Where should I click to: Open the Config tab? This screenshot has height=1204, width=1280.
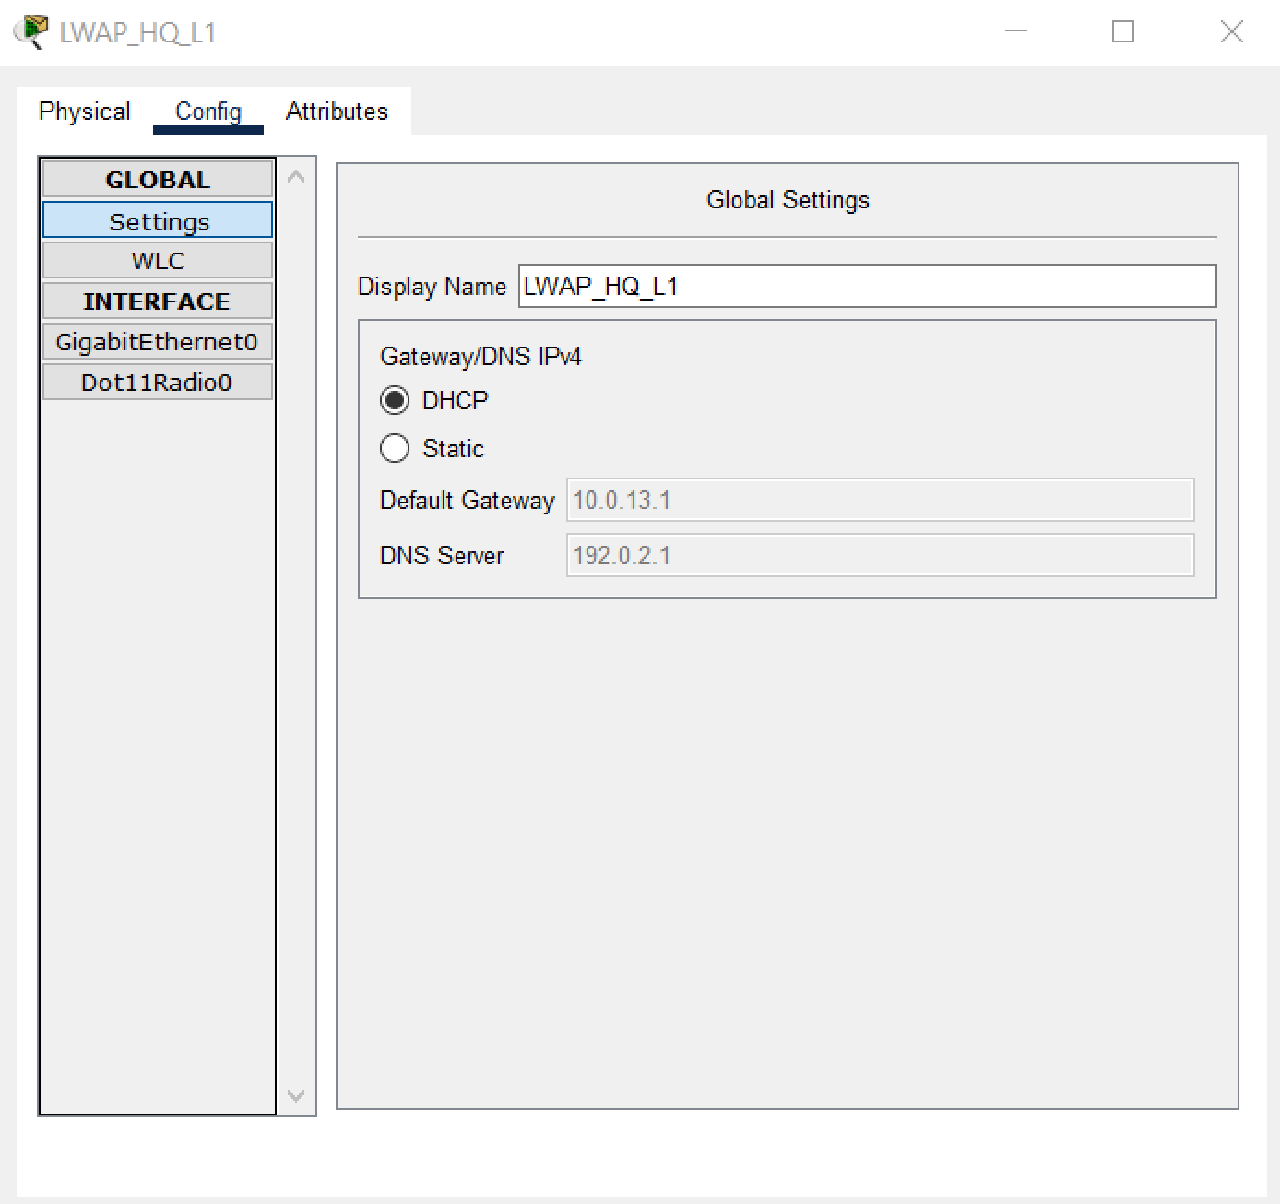pyautogui.click(x=207, y=111)
